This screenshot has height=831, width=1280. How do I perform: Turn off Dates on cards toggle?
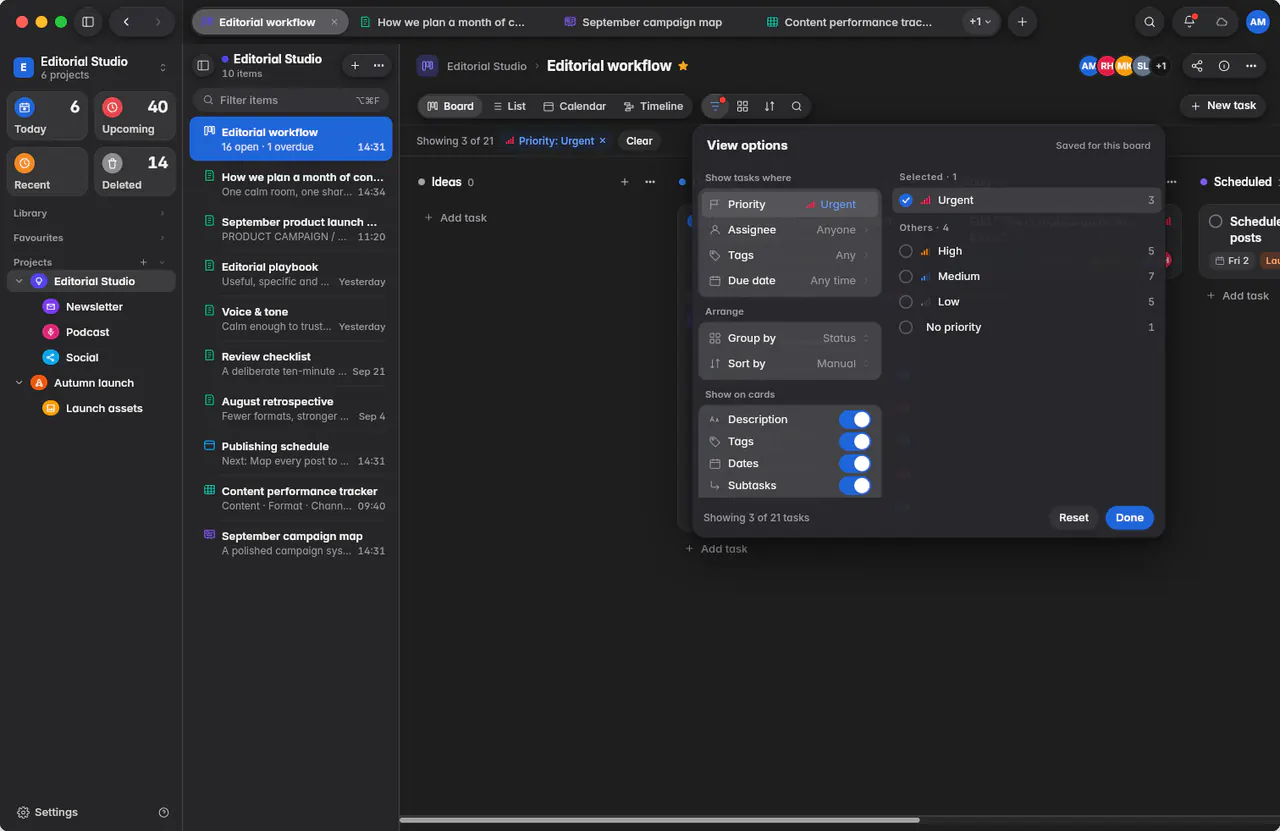tap(854, 463)
